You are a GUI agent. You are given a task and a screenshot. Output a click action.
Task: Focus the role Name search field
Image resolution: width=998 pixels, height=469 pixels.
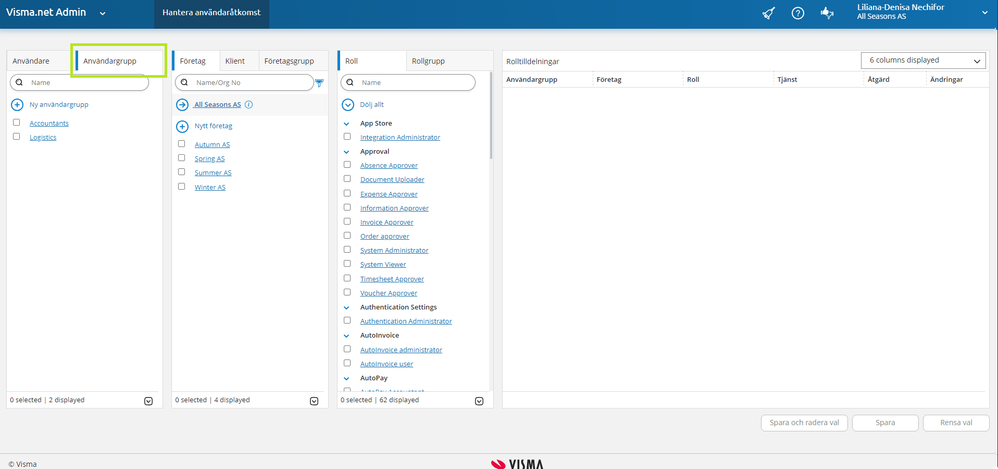point(408,83)
